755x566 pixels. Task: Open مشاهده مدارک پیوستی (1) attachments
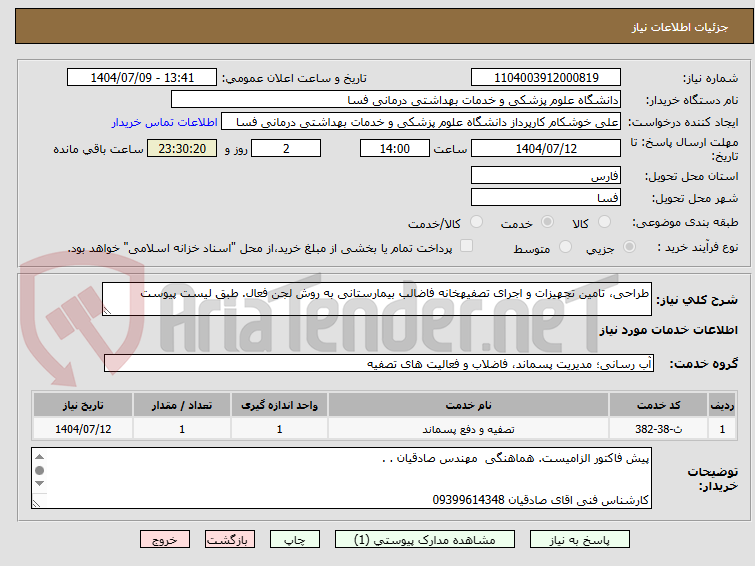425,540
